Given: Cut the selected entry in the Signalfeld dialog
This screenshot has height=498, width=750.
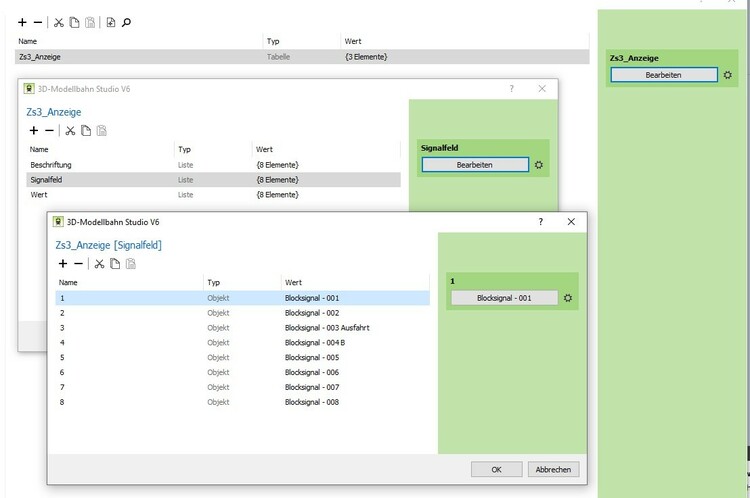Looking at the screenshot, I should tap(99, 264).
